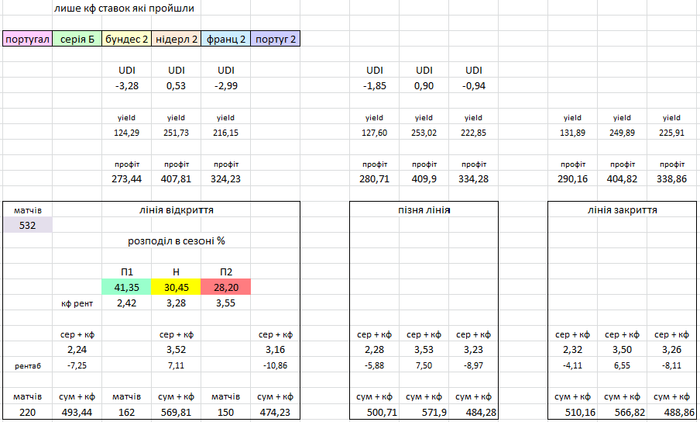Select the 'рентаб' row label
This screenshot has width=700, height=422.
tap(27, 366)
